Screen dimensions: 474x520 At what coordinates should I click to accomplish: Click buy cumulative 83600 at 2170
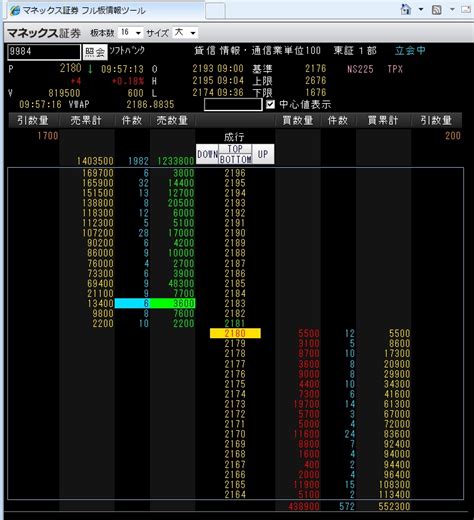click(x=397, y=434)
